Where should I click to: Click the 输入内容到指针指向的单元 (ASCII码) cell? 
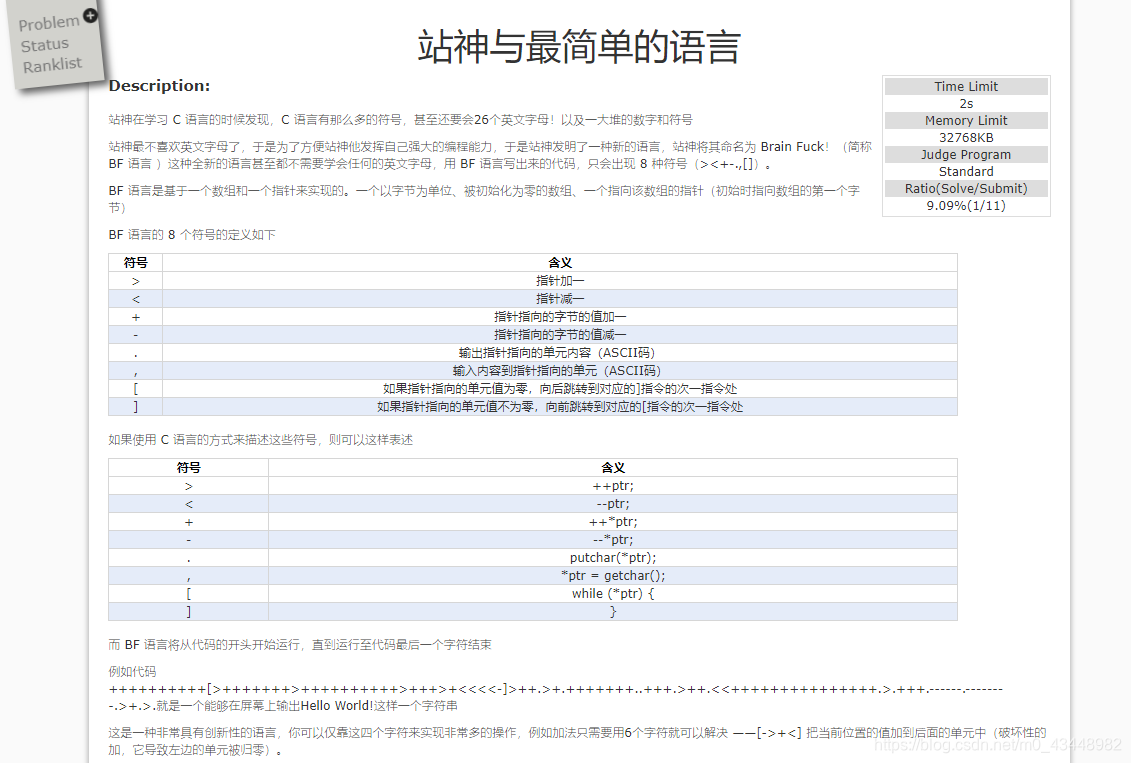pyautogui.click(x=560, y=371)
